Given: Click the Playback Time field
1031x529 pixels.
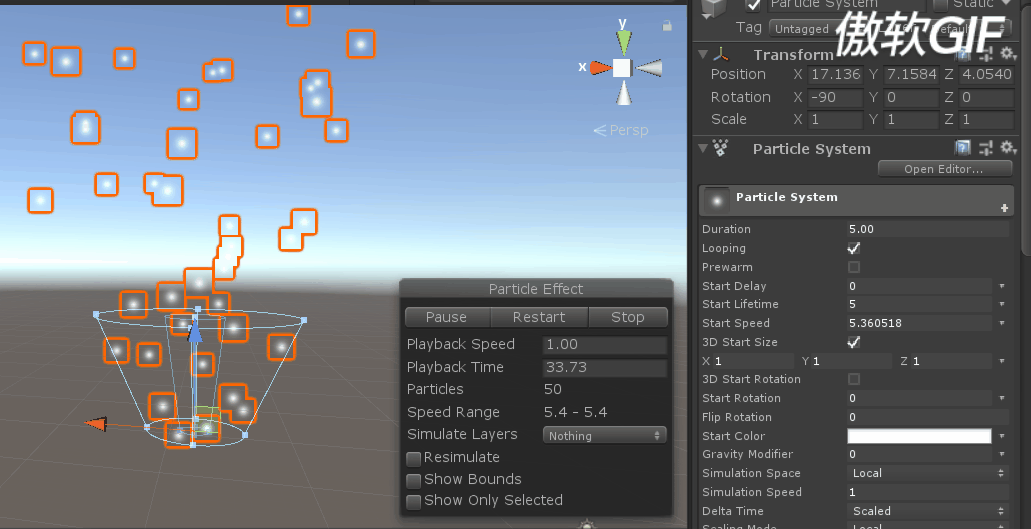Looking at the screenshot, I should click(605, 367).
